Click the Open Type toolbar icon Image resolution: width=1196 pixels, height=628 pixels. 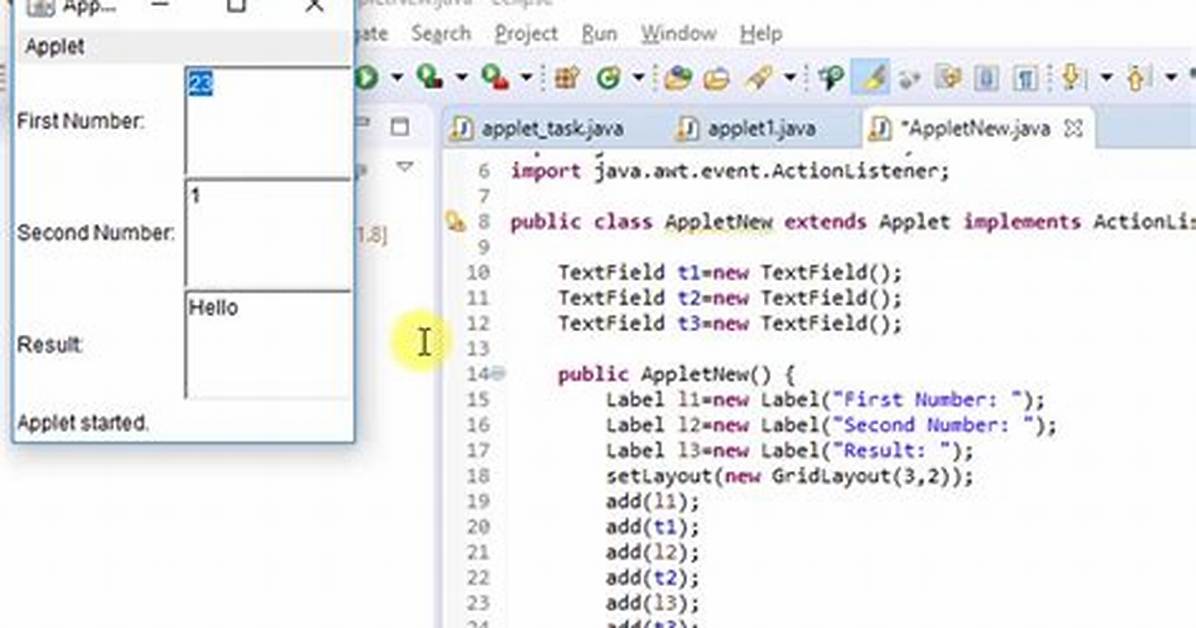[677, 77]
